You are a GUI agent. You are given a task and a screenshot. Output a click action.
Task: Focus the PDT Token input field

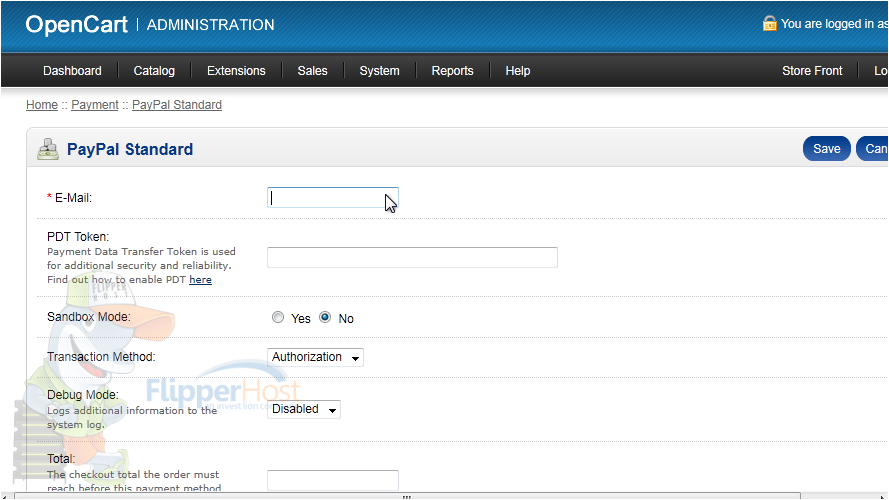click(x=412, y=257)
